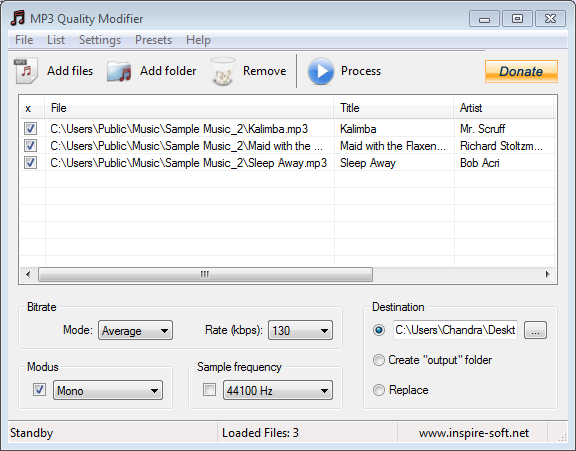This screenshot has width=576, height=451.
Task: Click the Add files MP3 icon
Action: point(26,71)
